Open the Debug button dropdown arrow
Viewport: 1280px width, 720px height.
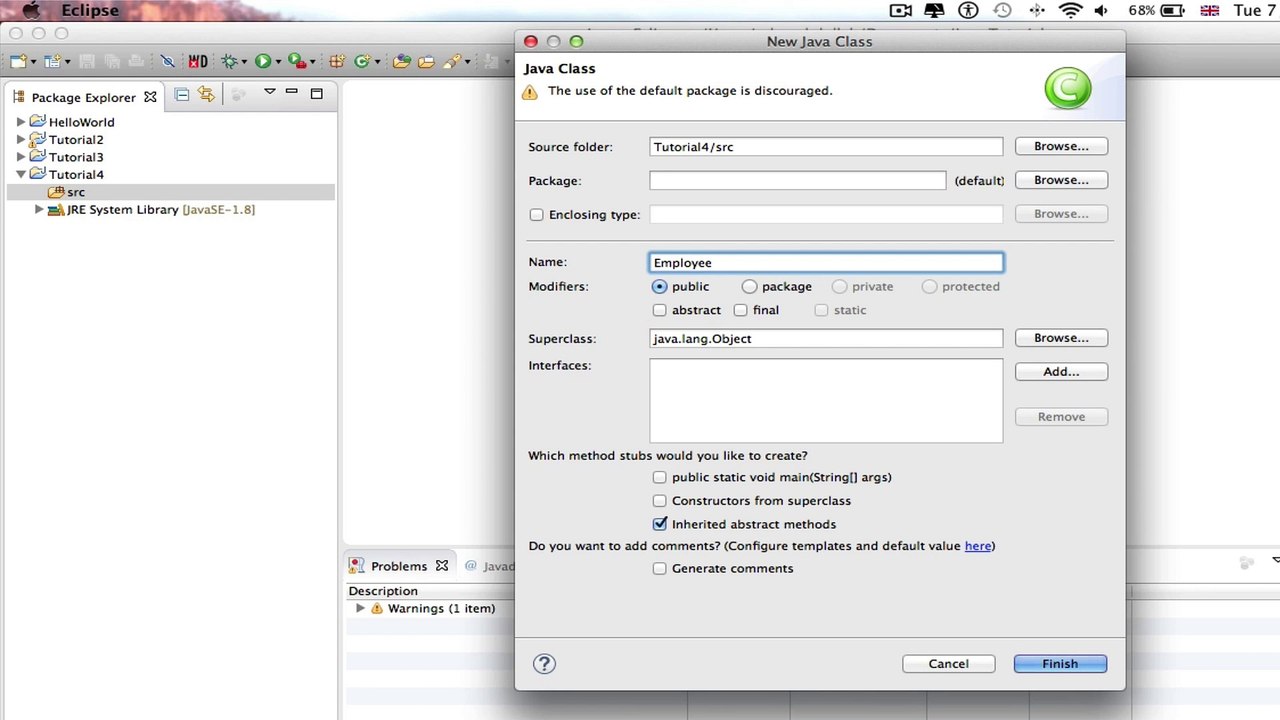click(x=244, y=63)
